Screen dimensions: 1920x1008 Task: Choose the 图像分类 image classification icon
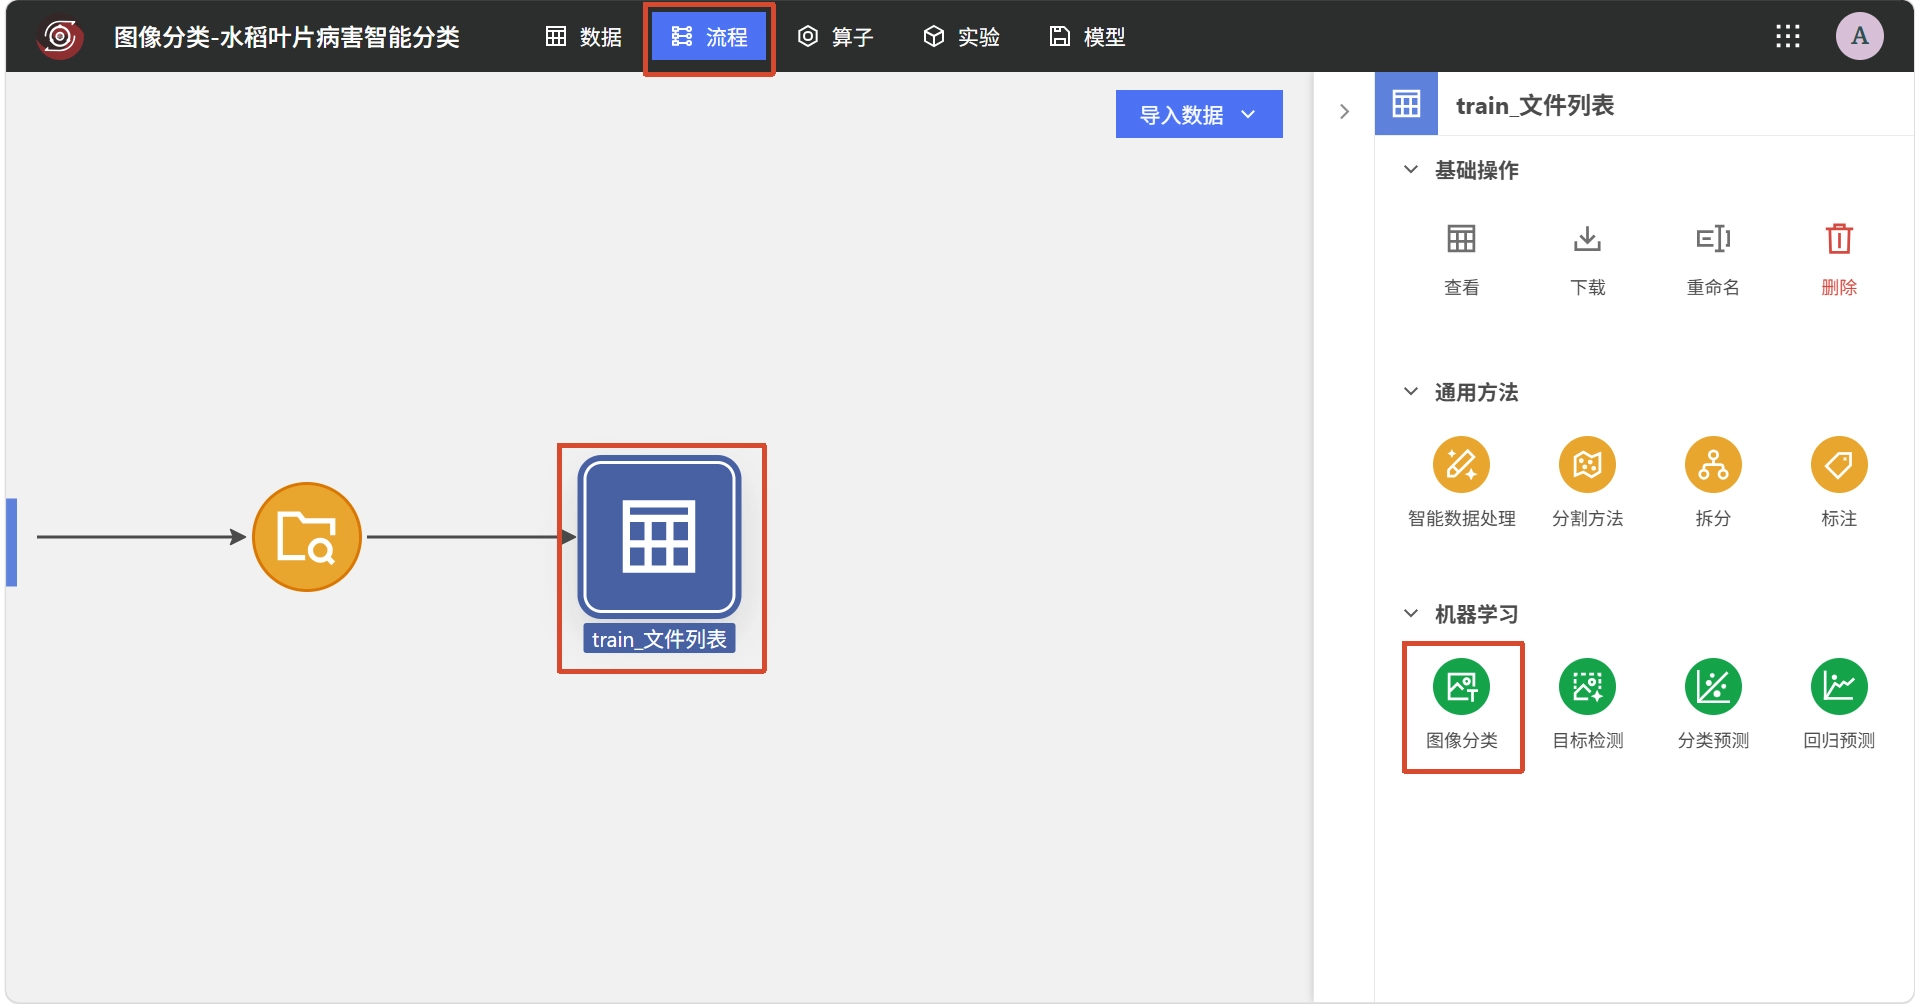click(1461, 687)
